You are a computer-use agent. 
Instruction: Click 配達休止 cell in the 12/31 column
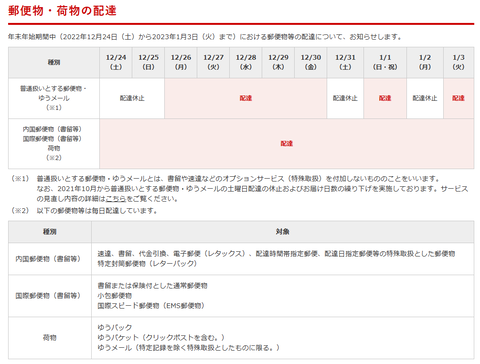coord(345,98)
